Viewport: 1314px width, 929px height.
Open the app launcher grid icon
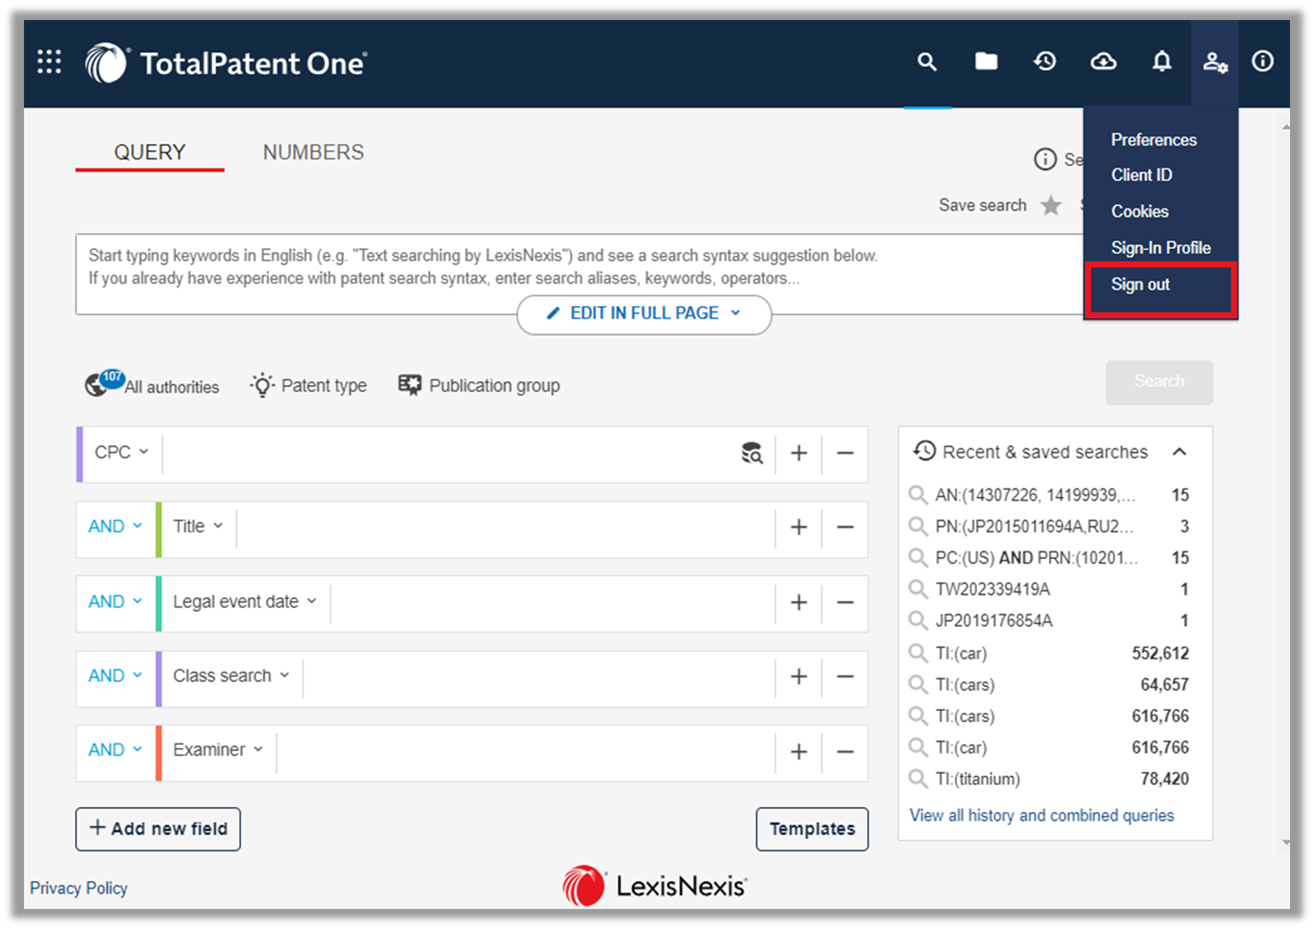coord(48,61)
